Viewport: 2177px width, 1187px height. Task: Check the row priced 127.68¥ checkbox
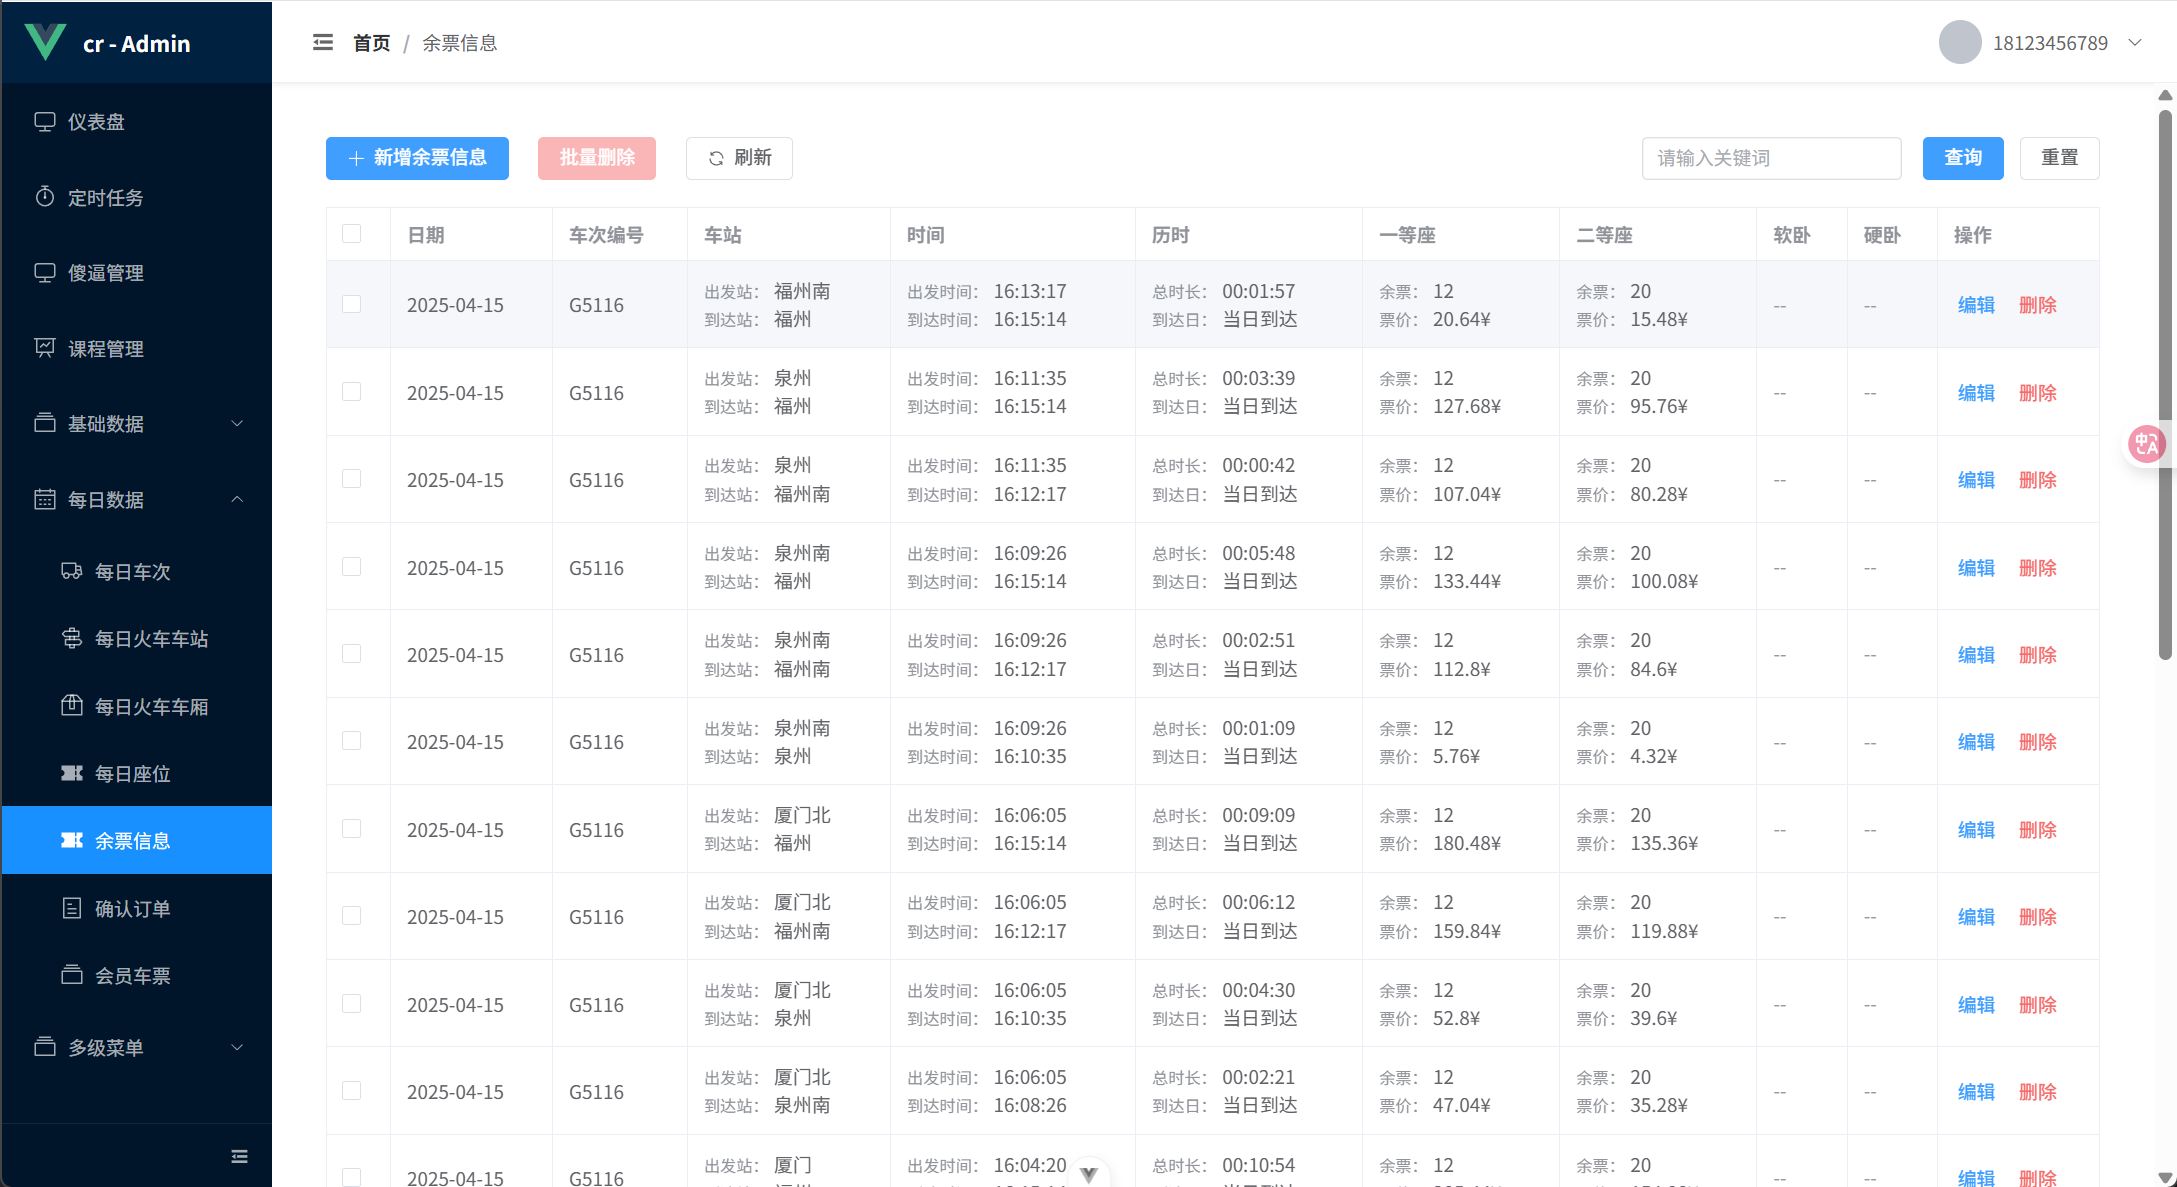351,392
